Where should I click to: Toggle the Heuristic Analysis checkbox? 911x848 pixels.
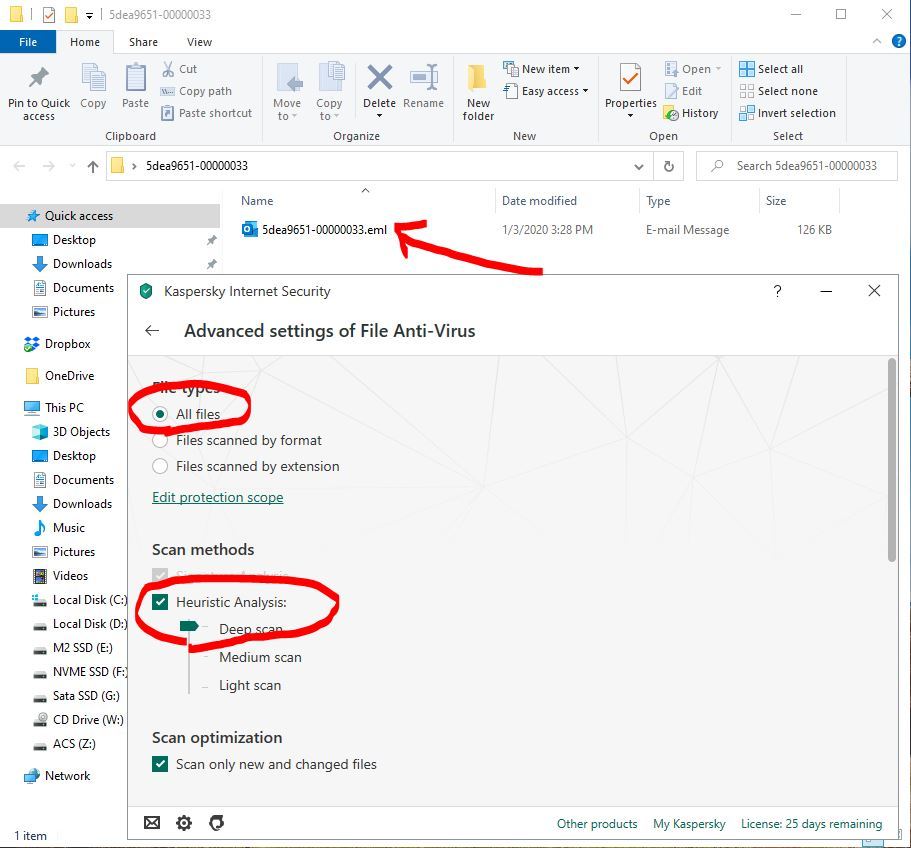[160, 602]
